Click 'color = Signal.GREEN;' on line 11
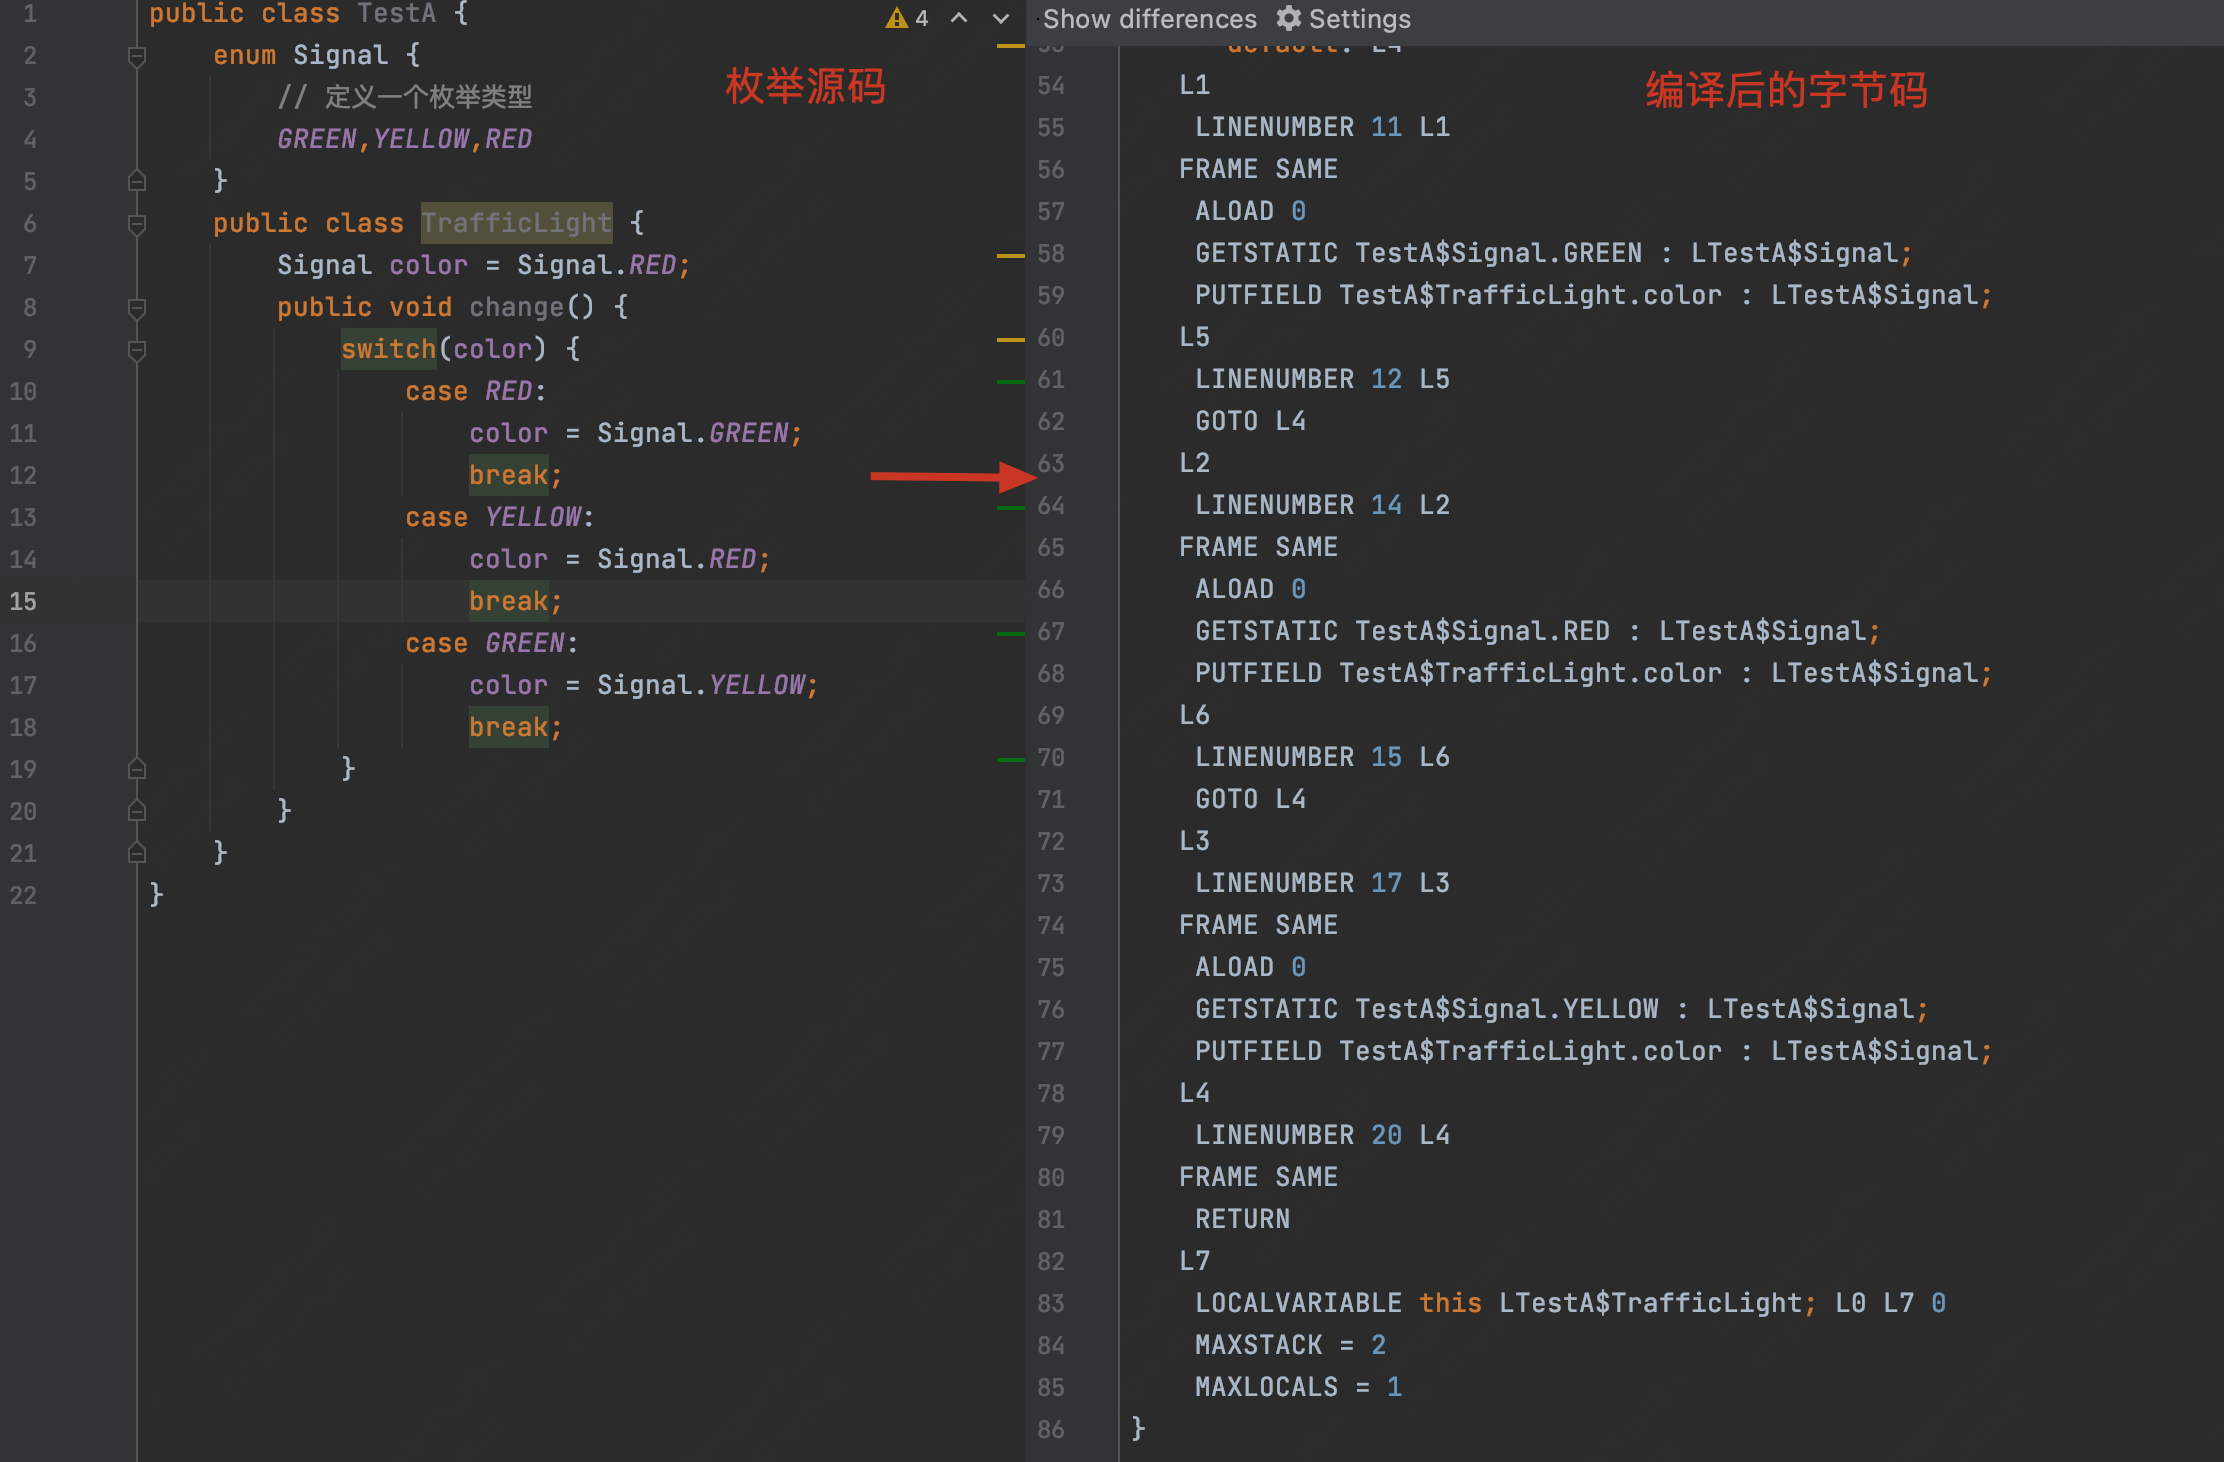Image resolution: width=2224 pixels, height=1462 pixels. [635, 433]
